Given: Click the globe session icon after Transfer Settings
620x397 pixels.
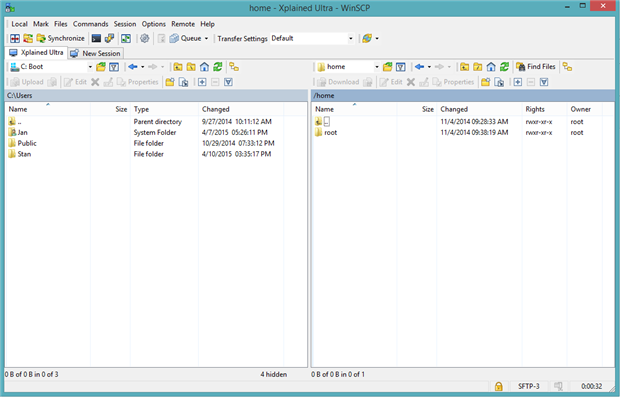Looking at the screenshot, I should 367,38.
